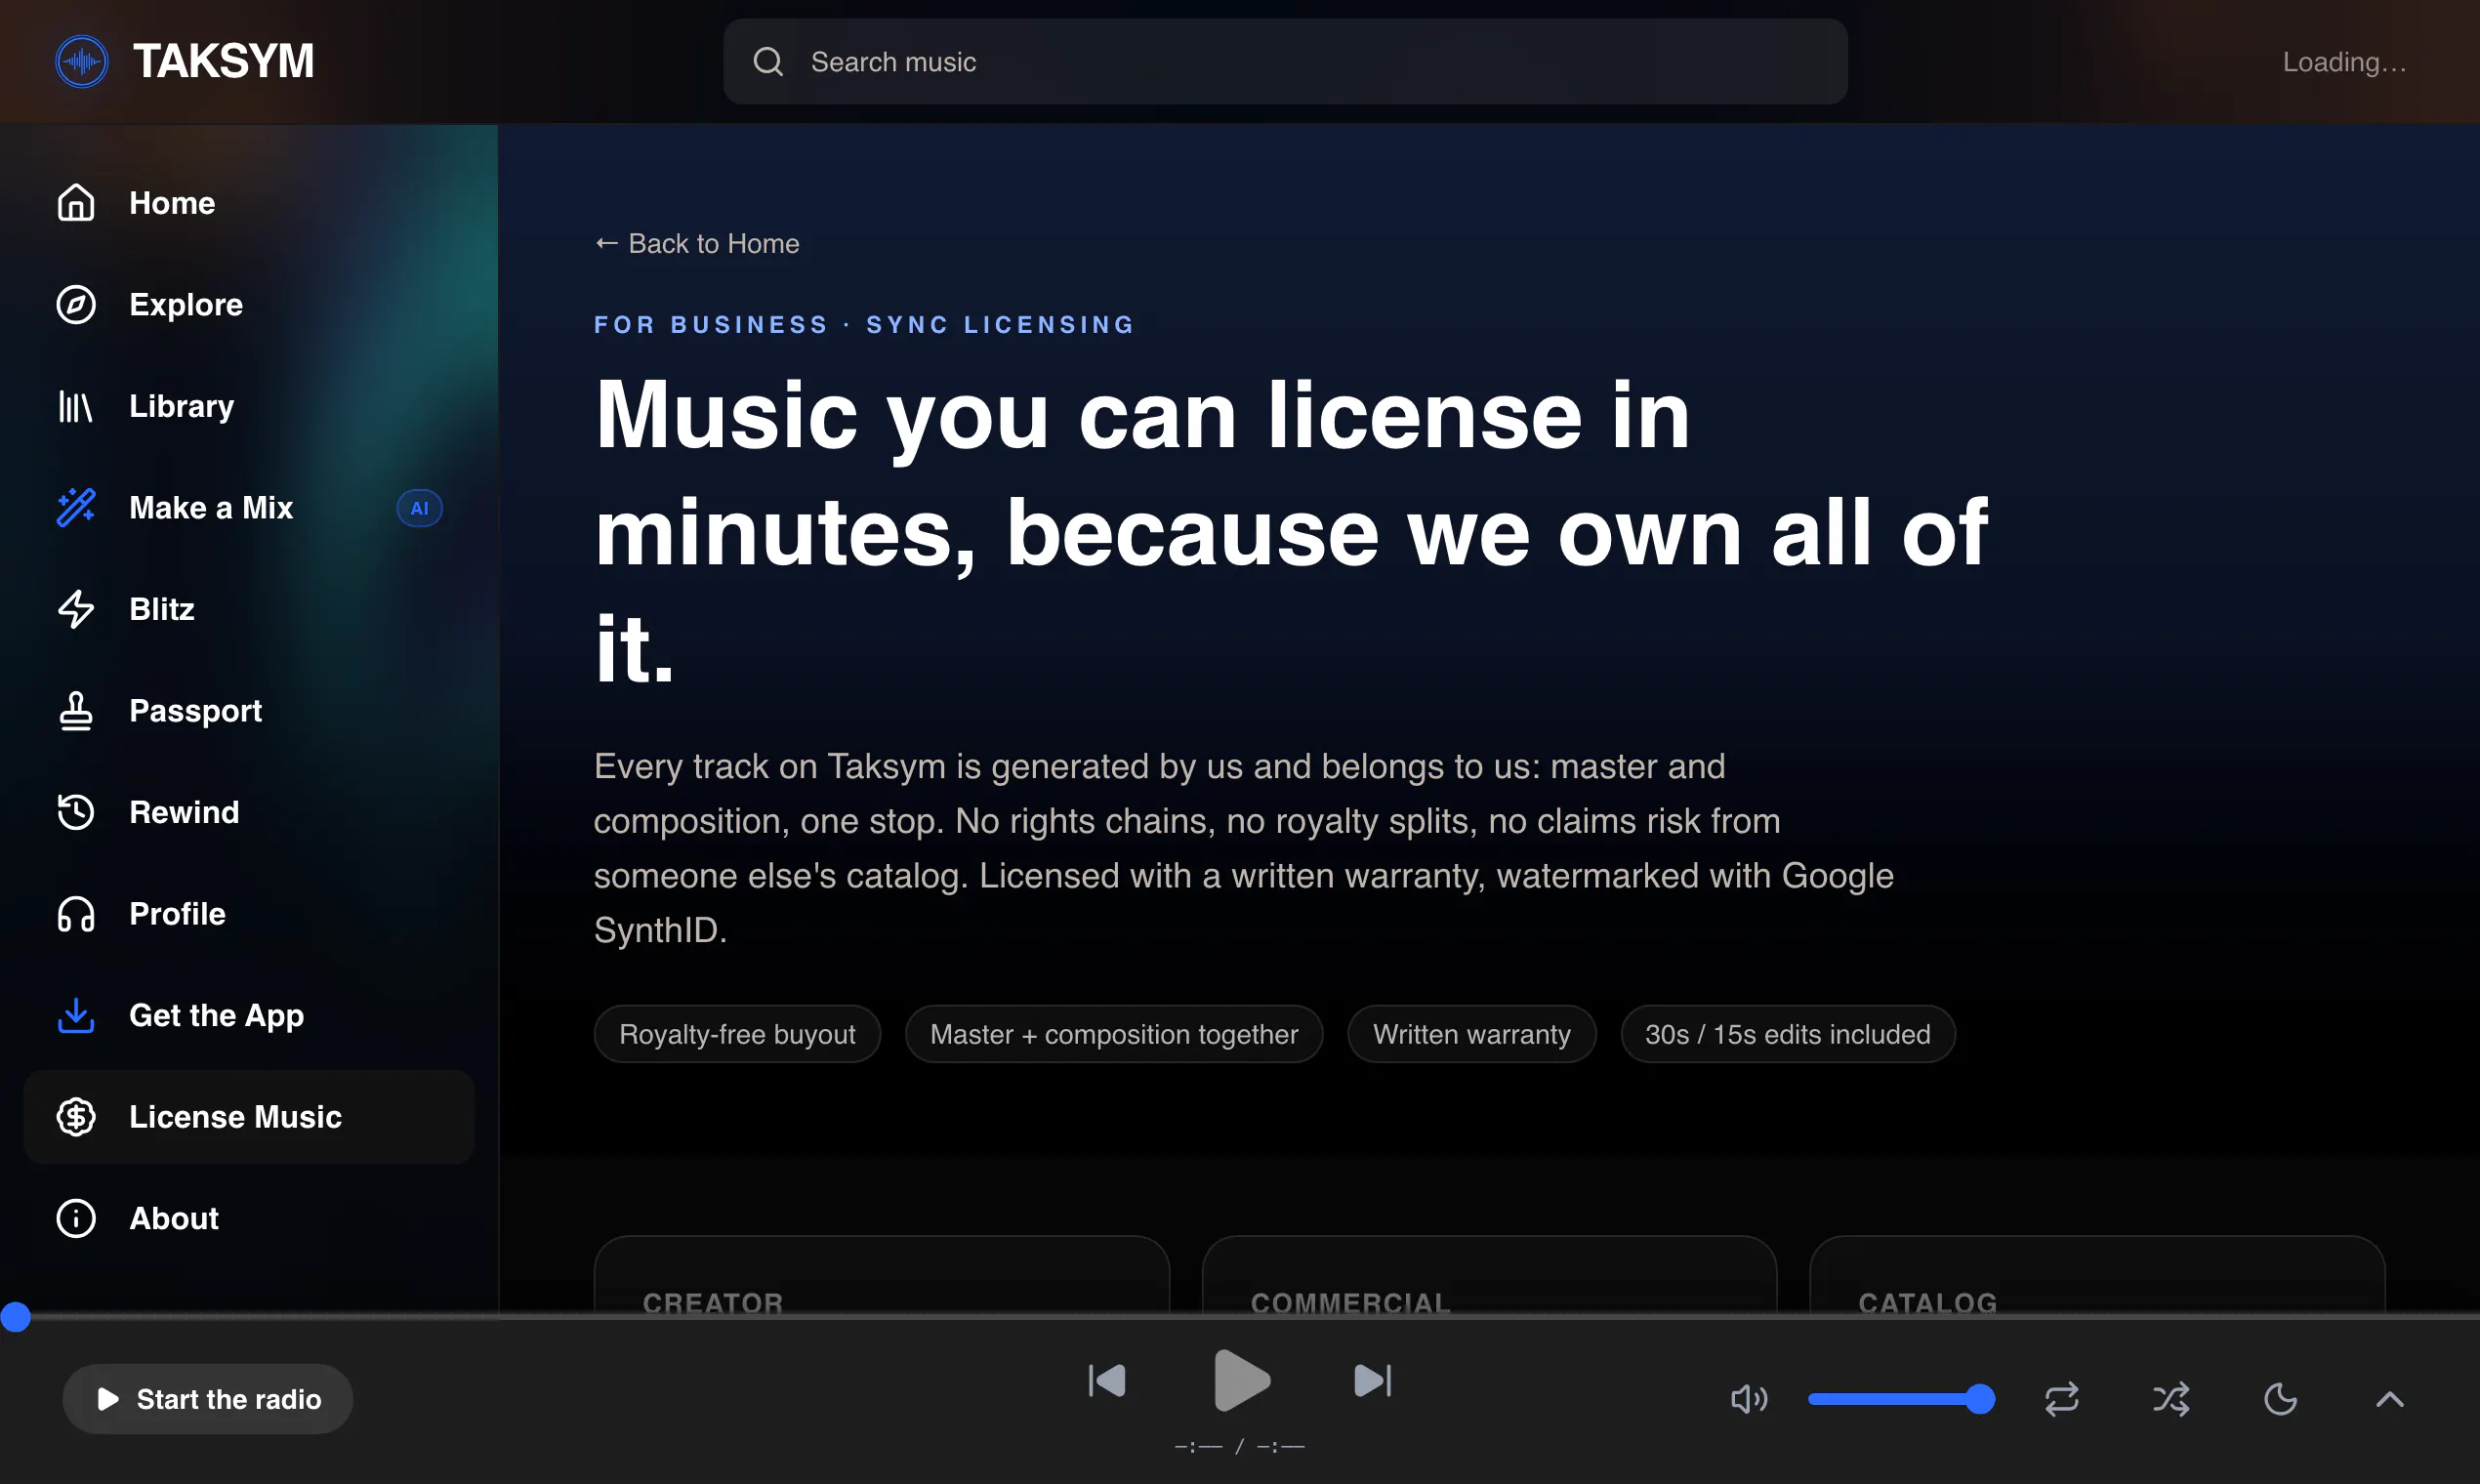
Task: Open Profile label
Action: click(178, 915)
